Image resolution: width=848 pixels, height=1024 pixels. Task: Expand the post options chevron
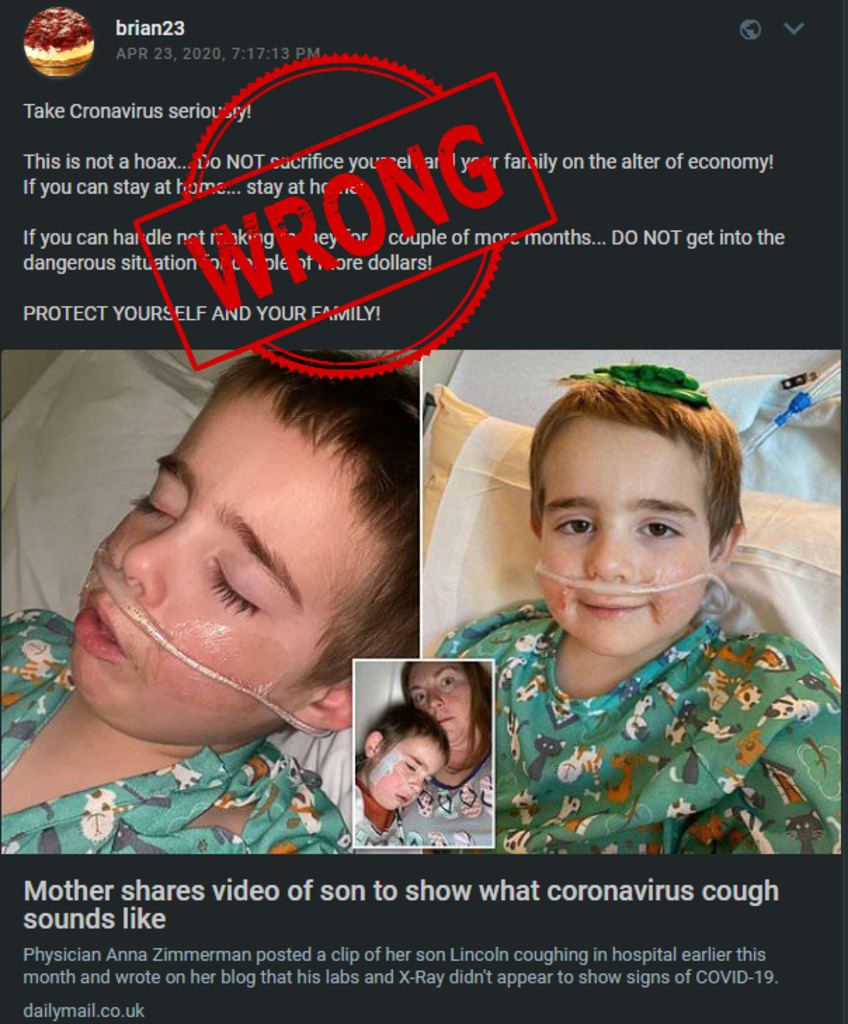[794, 29]
